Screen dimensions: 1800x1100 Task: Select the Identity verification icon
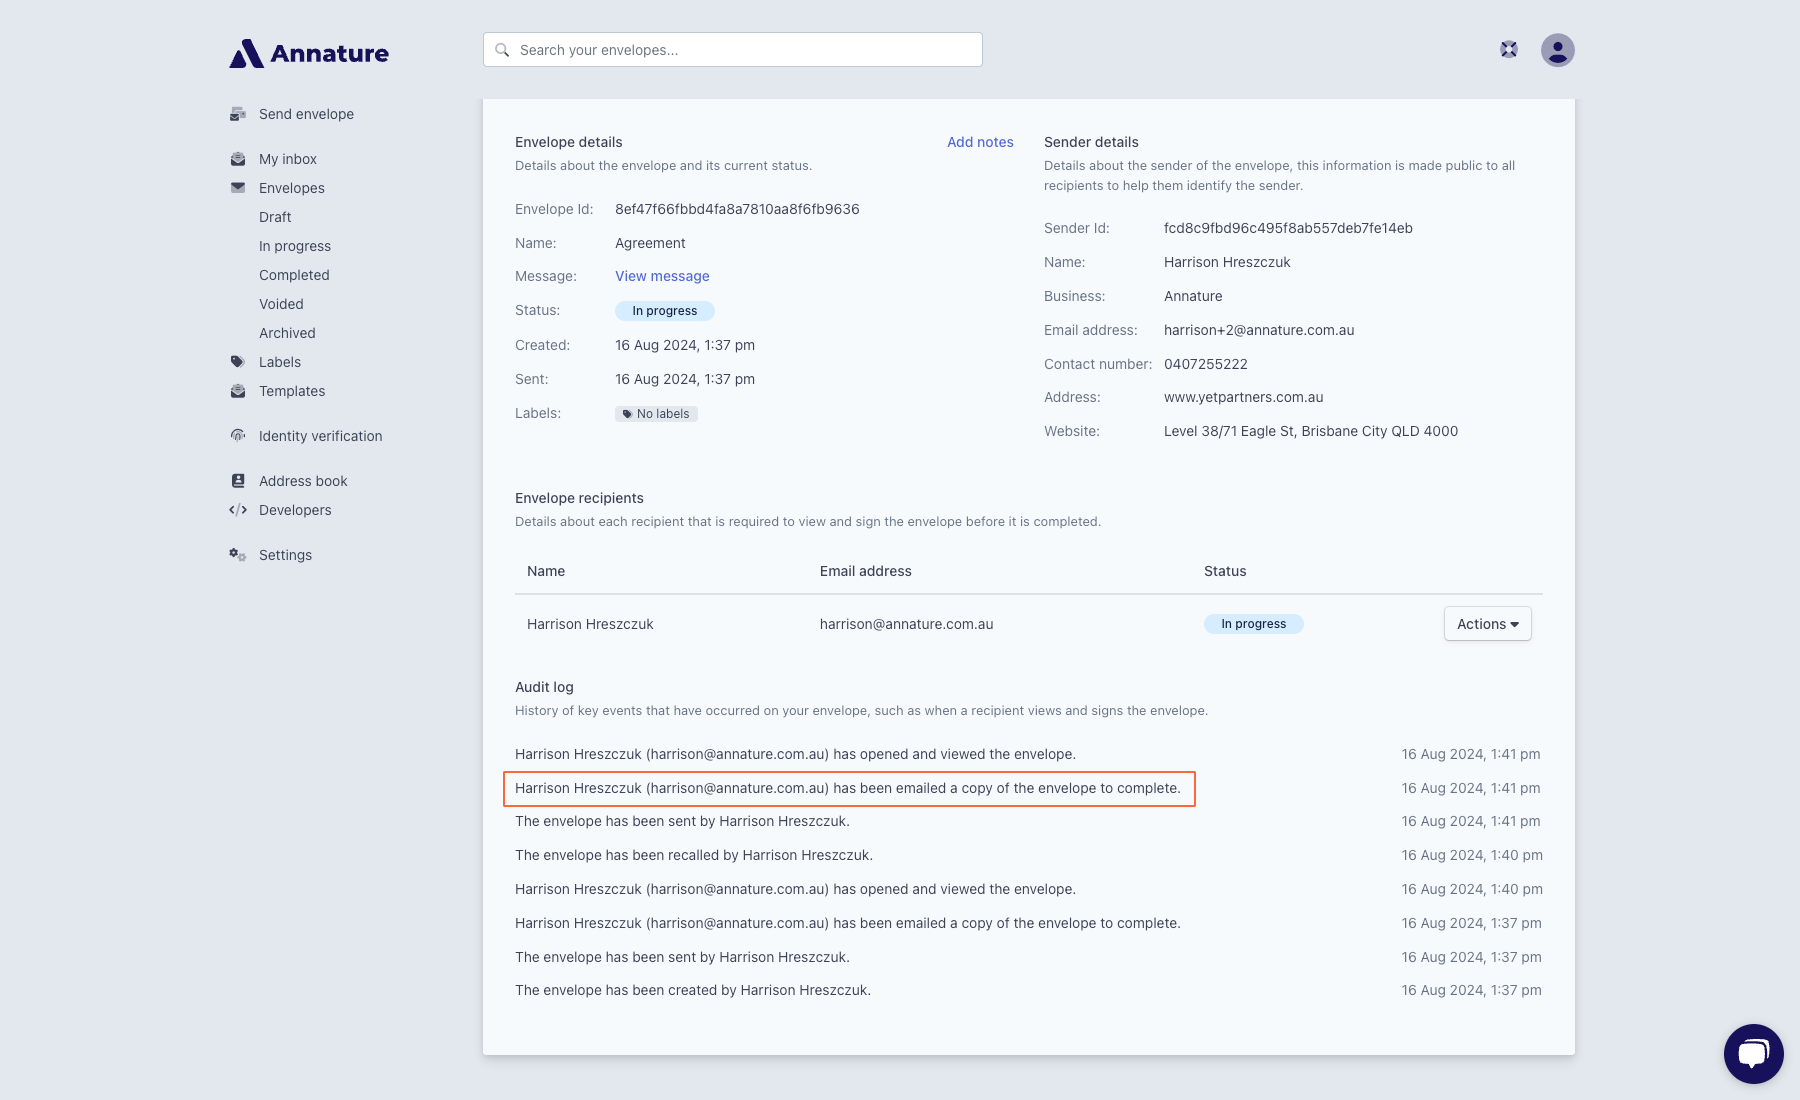click(x=238, y=435)
